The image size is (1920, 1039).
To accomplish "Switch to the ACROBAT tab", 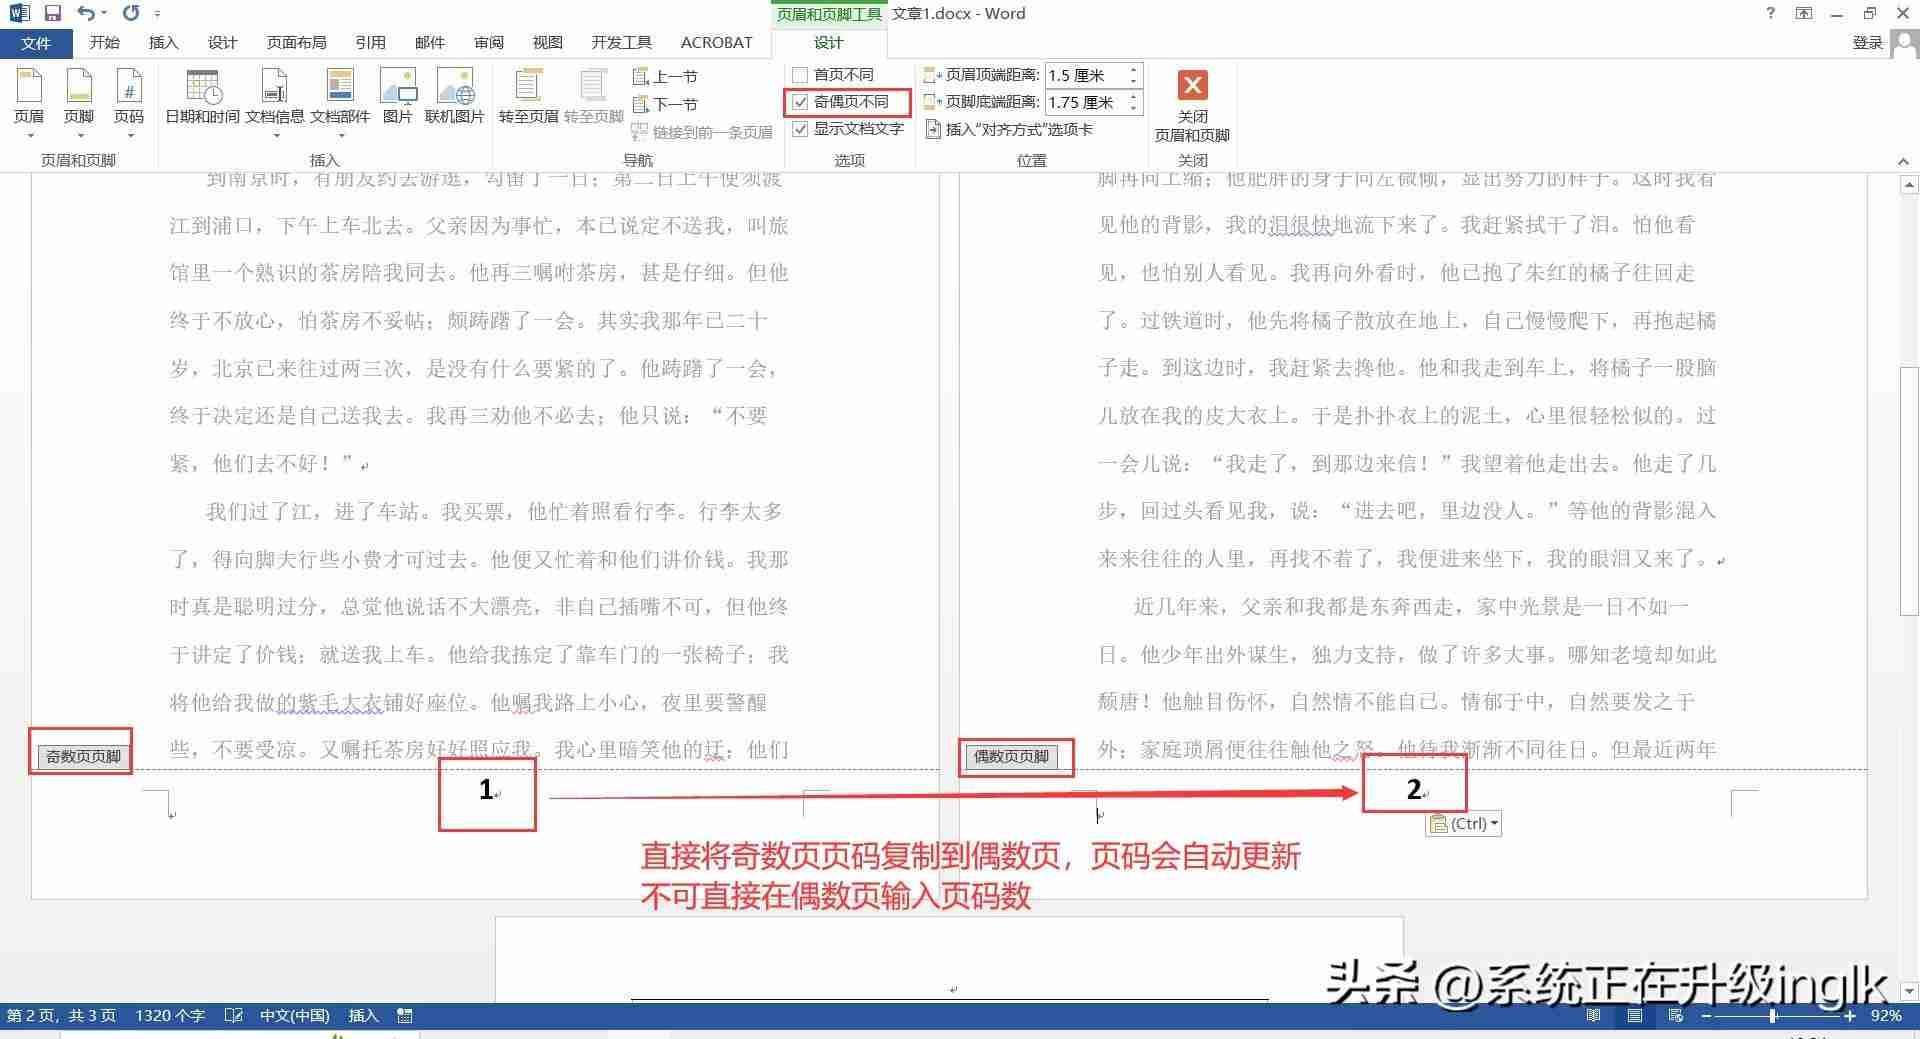I will pos(716,43).
